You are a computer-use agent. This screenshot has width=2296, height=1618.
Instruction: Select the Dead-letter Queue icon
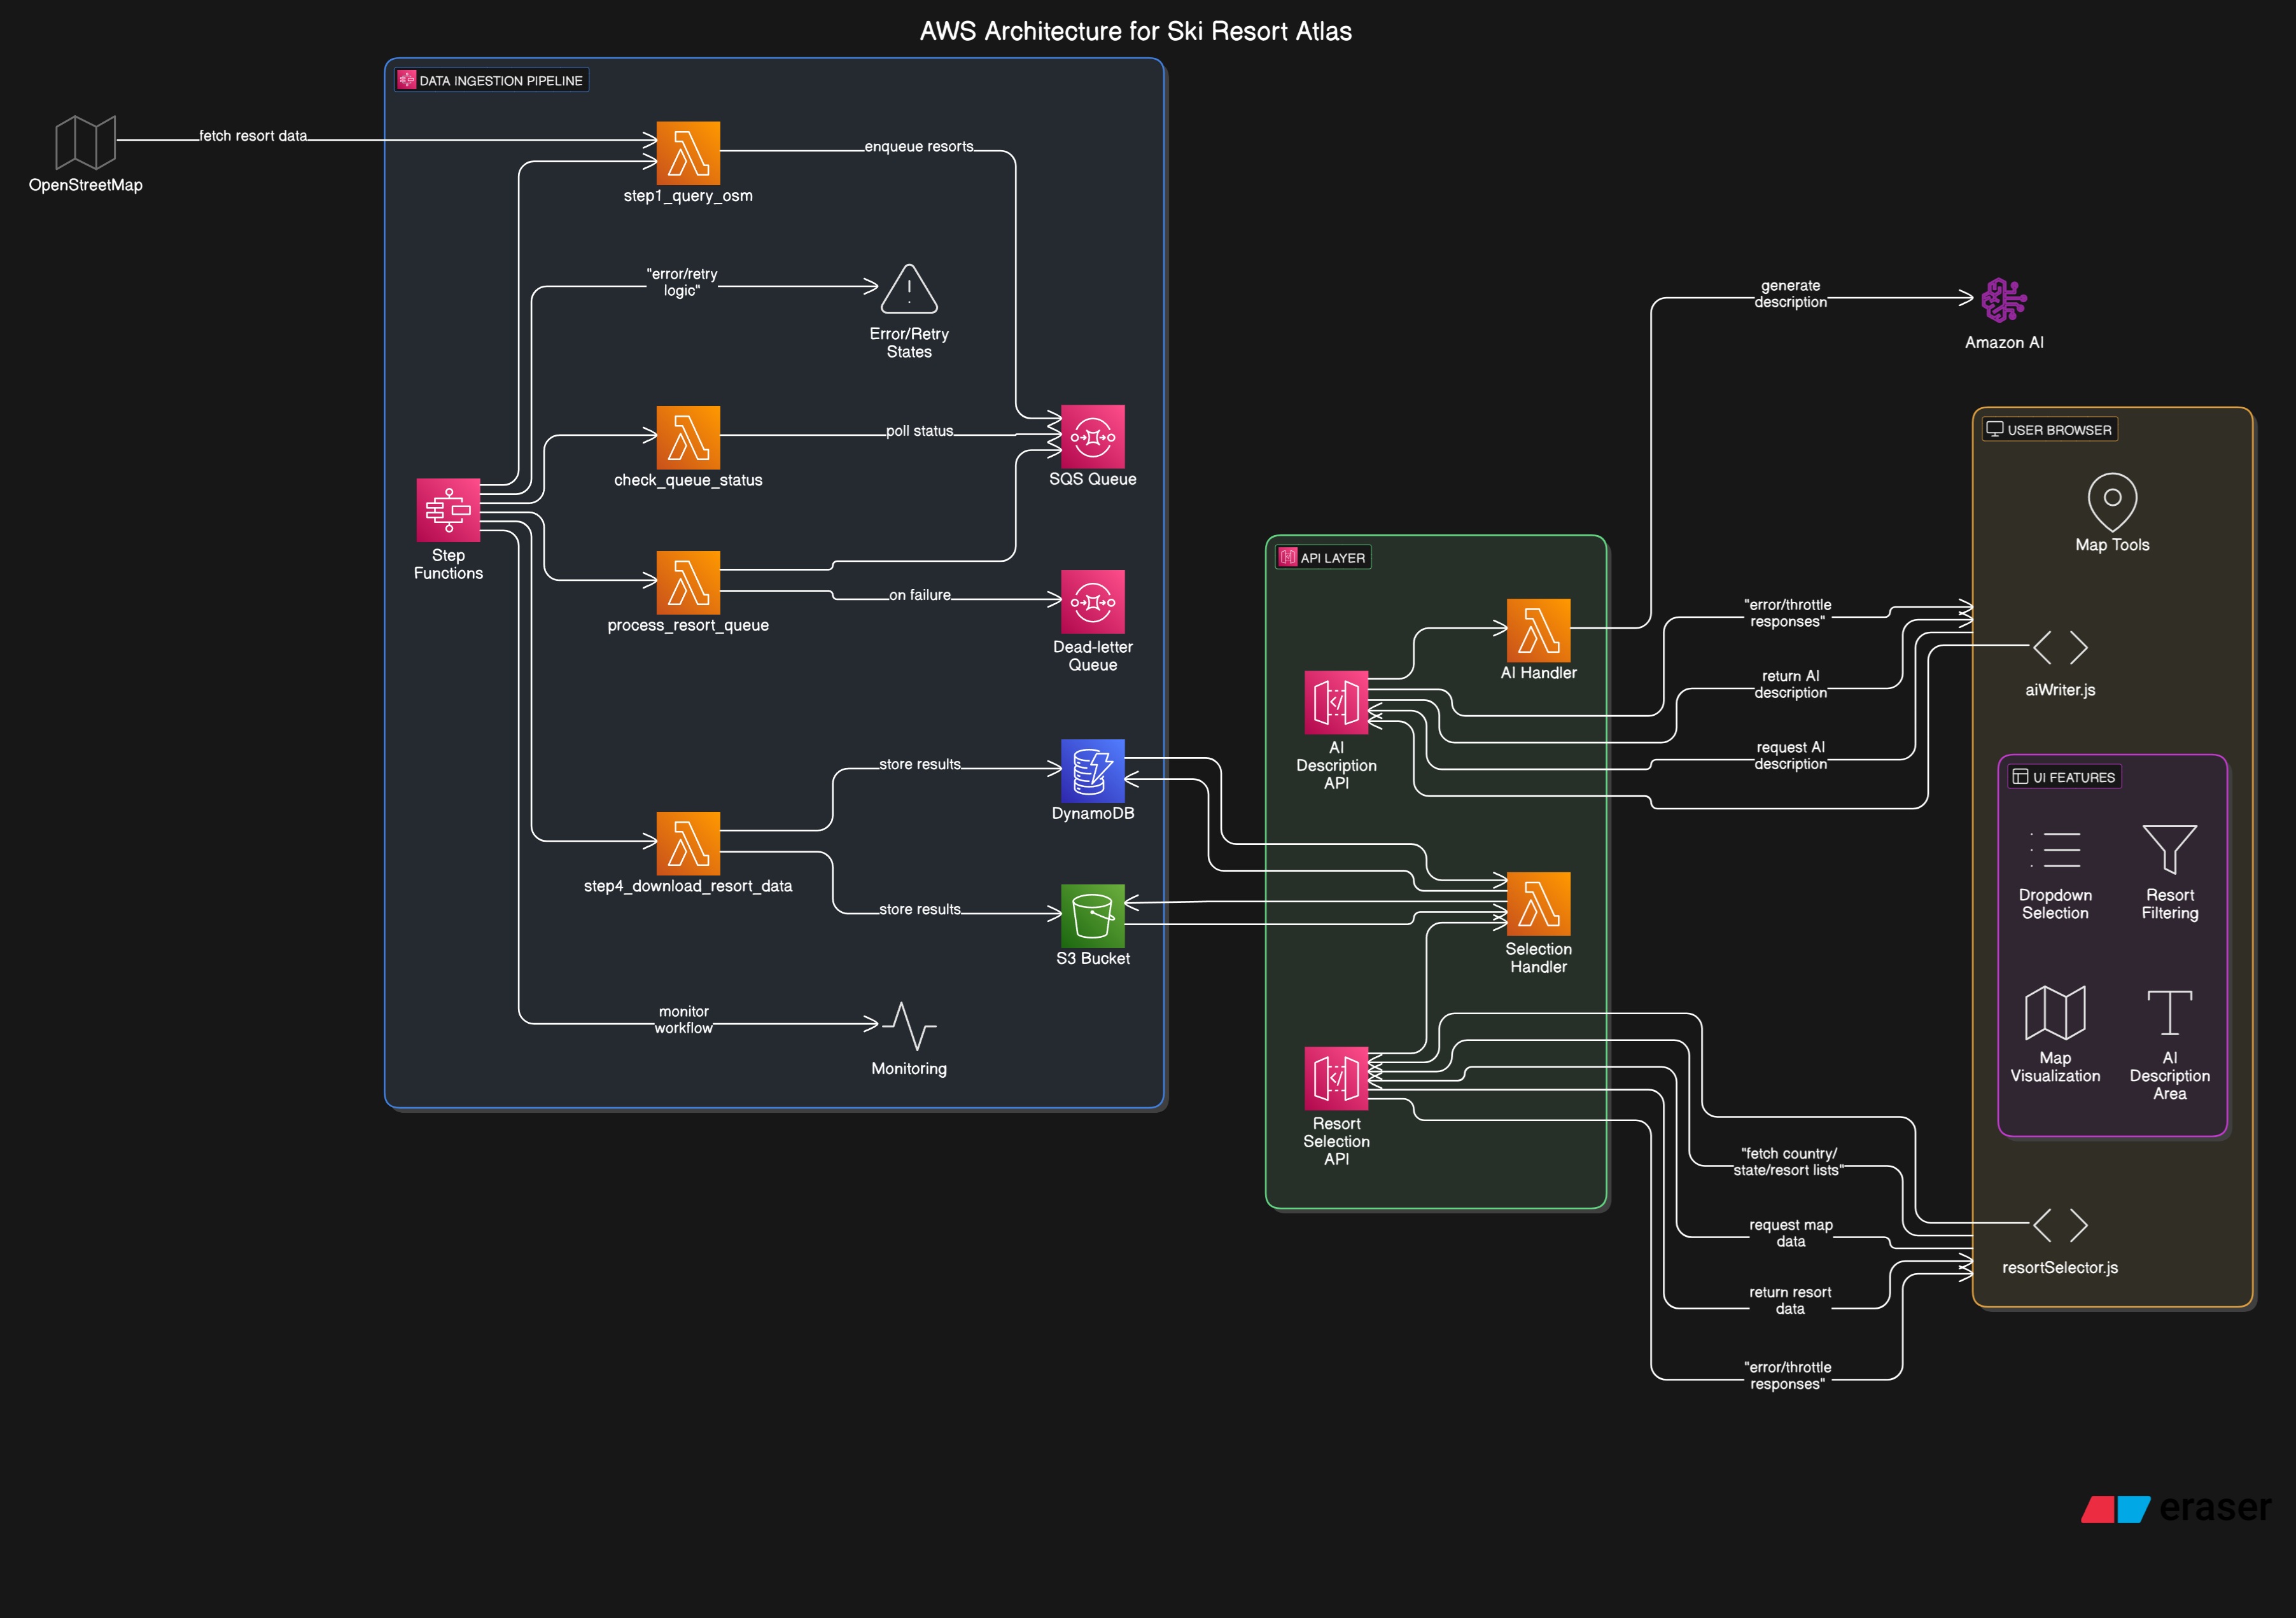coord(1092,601)
